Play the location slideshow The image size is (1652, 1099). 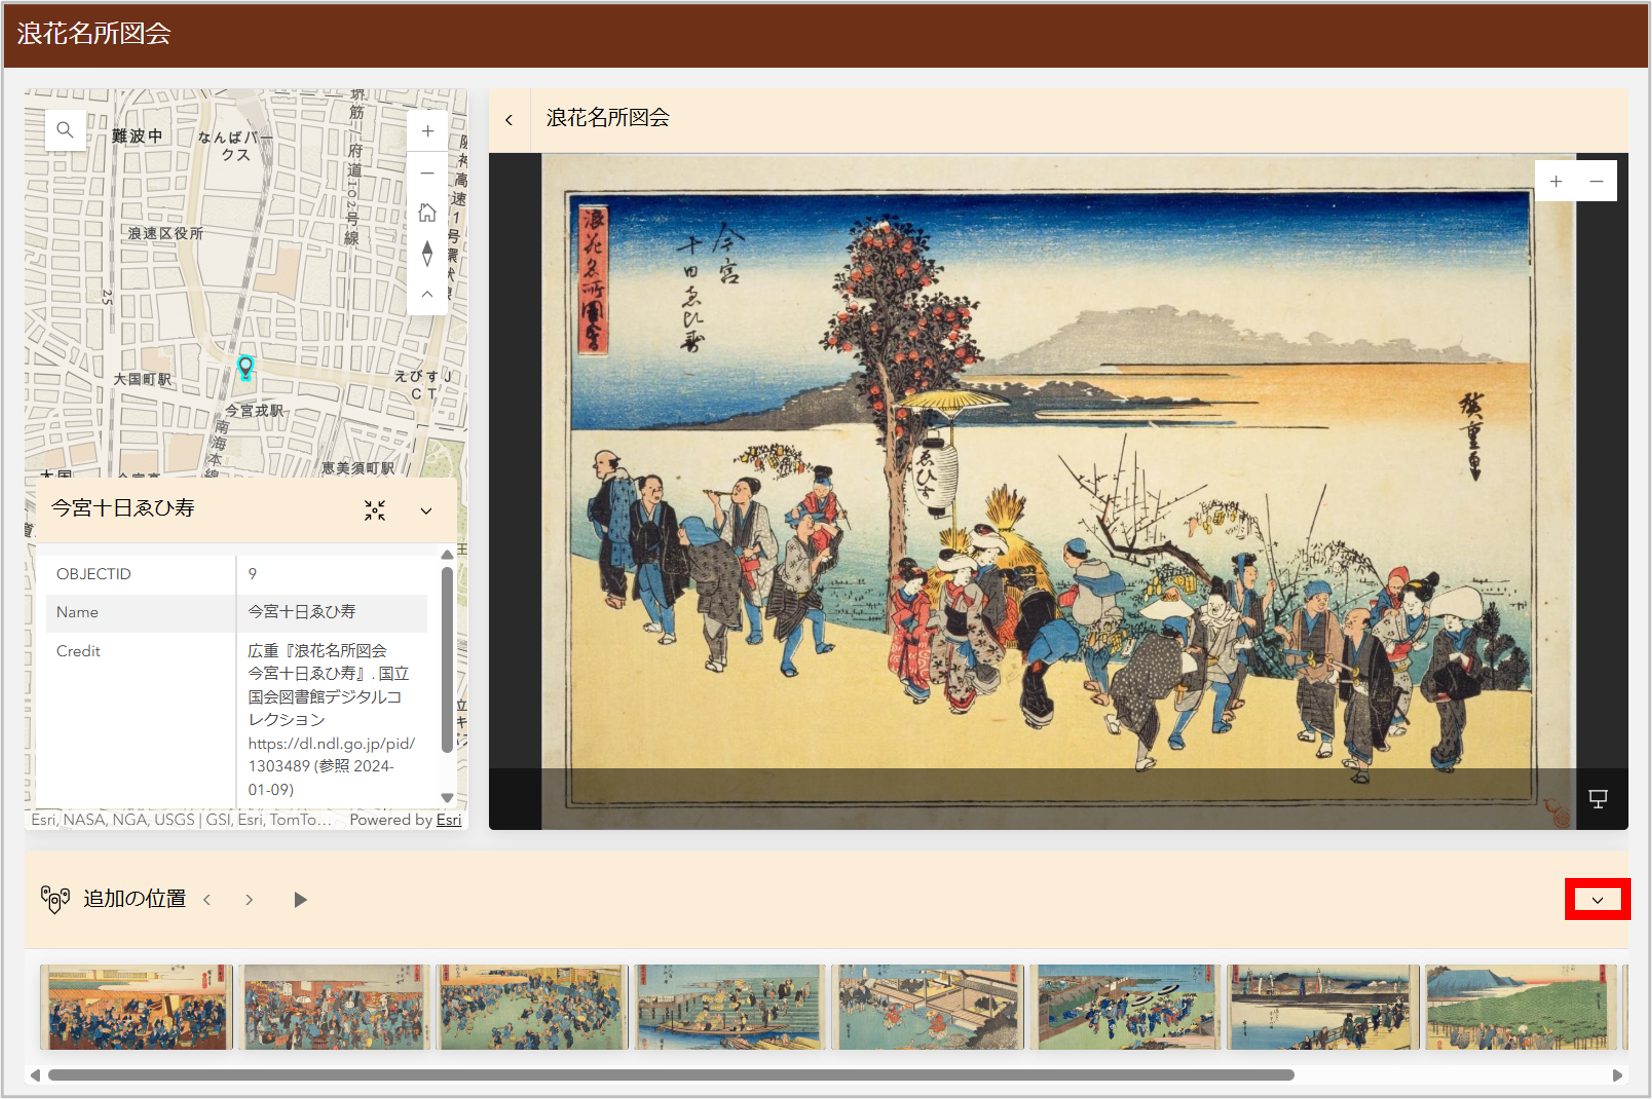(x=300, y=900)
